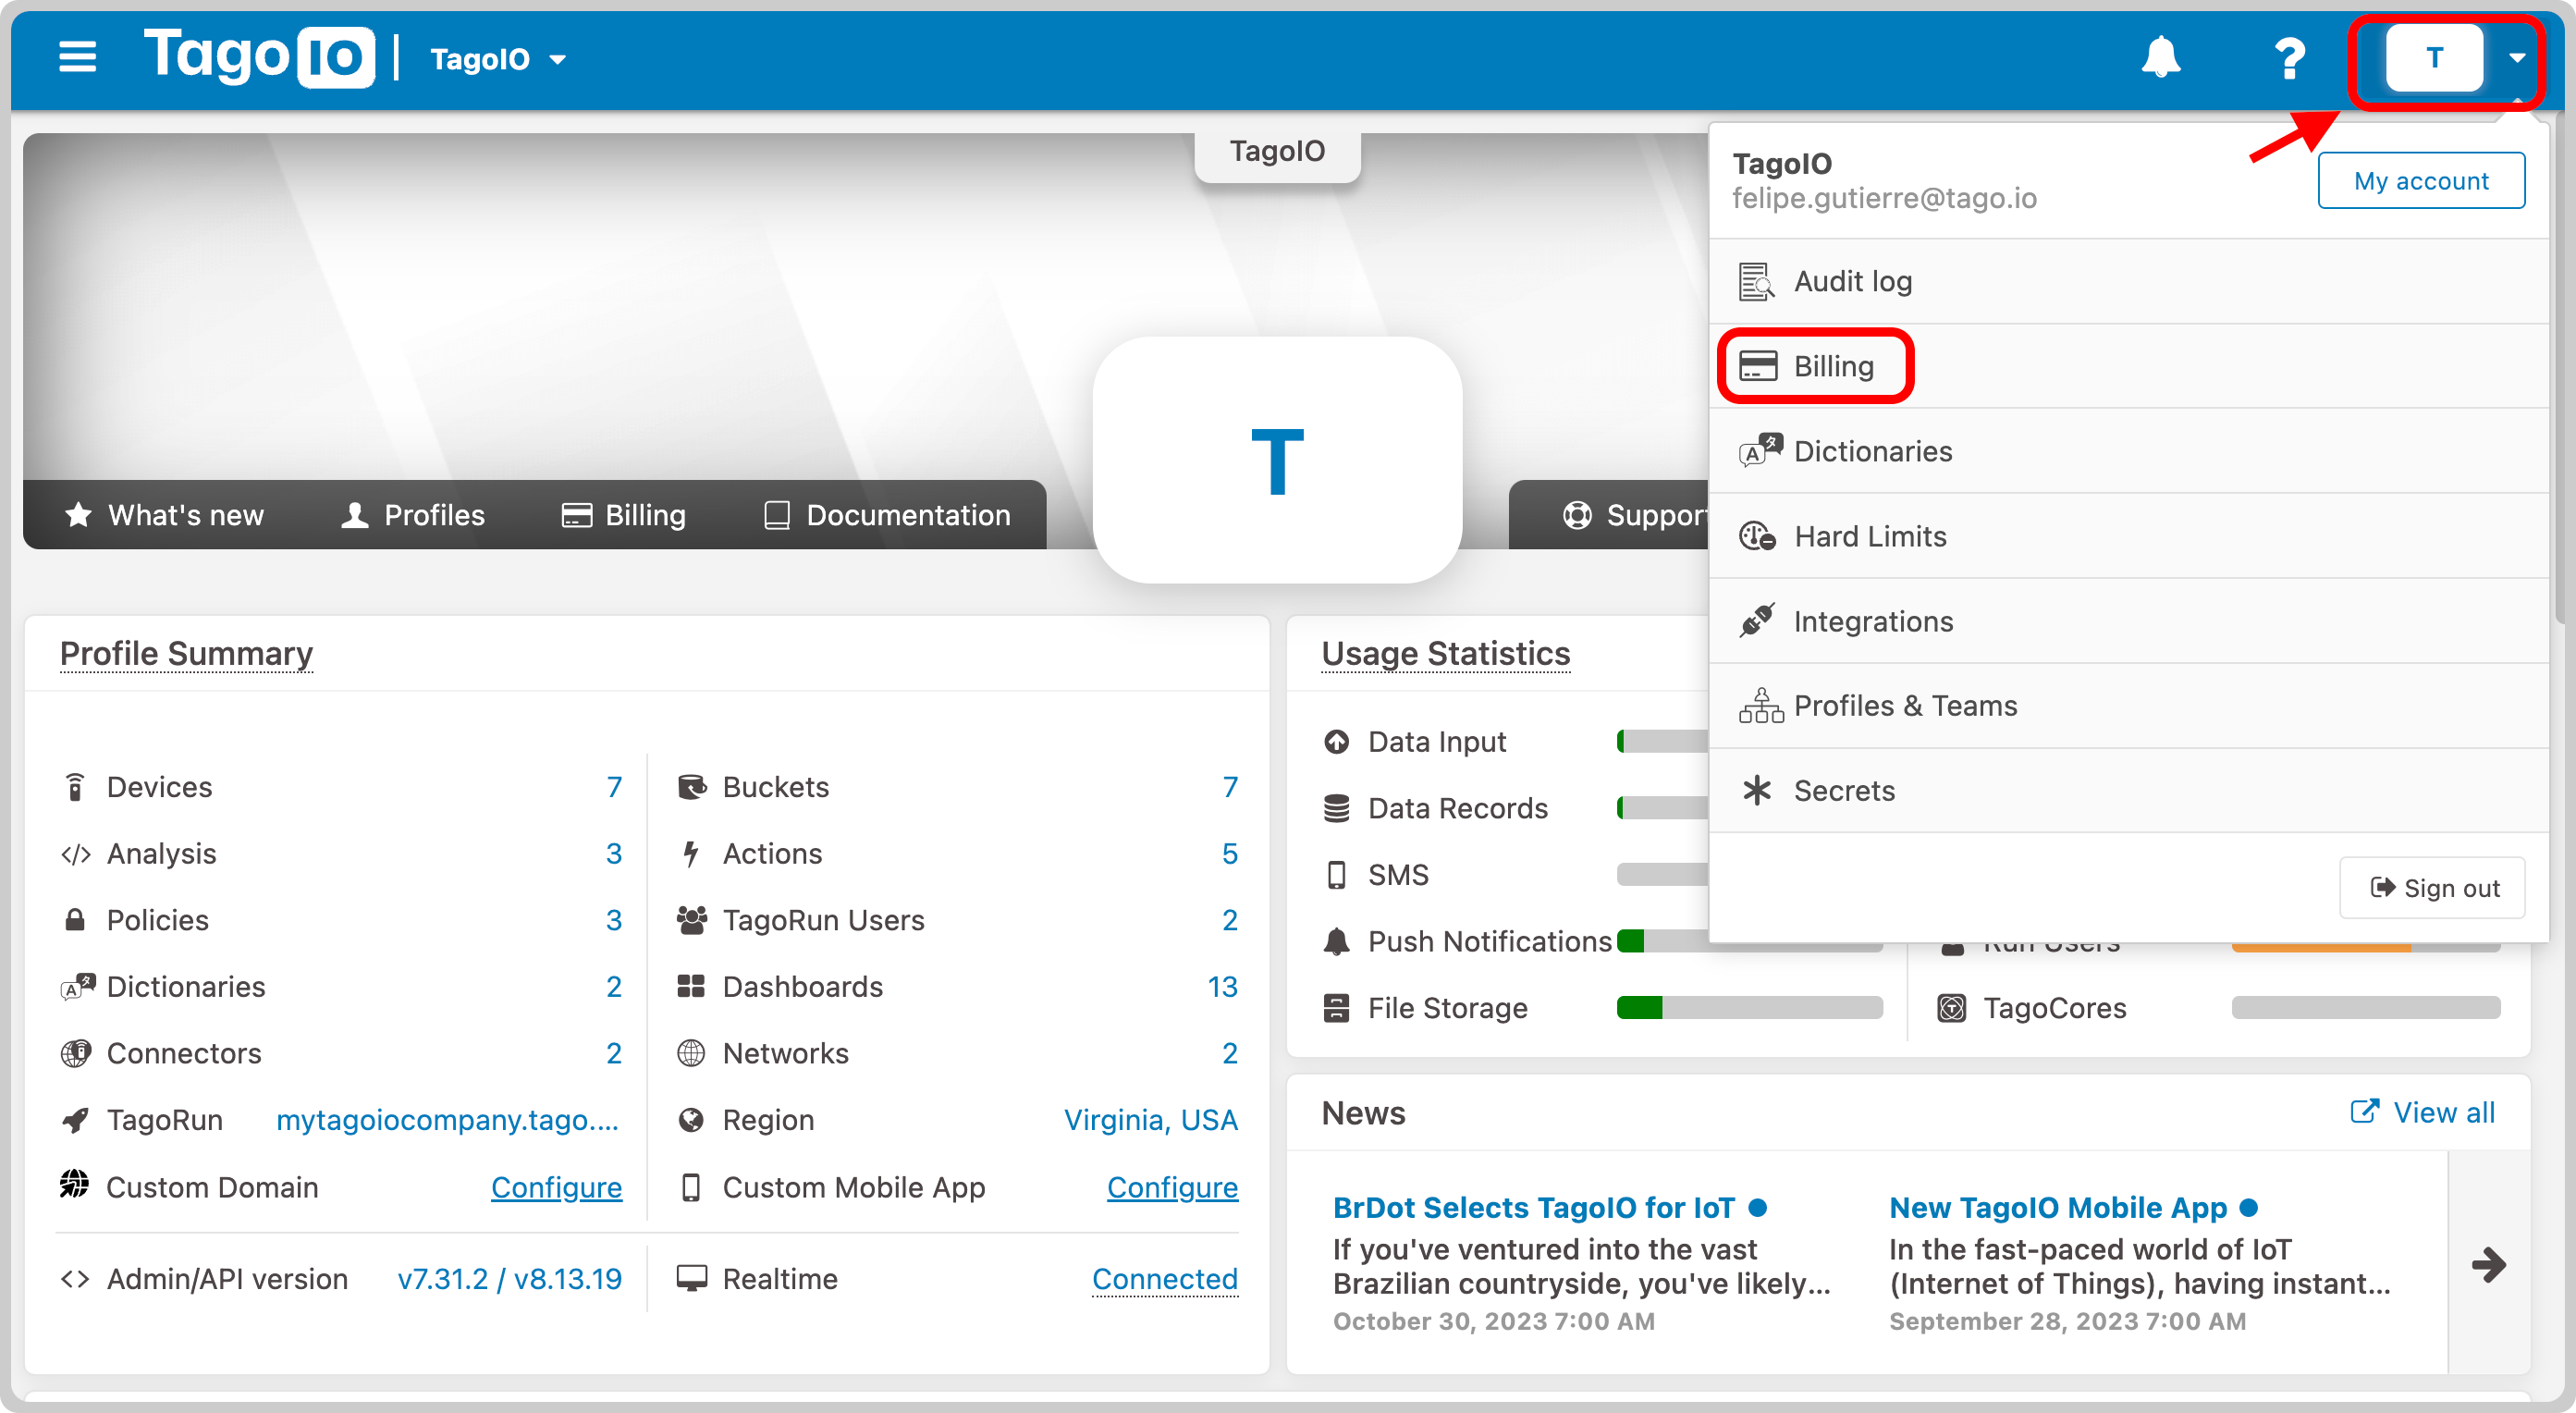2576x1413 pixels.
Task: Click the My account button
Action: click(2420, 181)
